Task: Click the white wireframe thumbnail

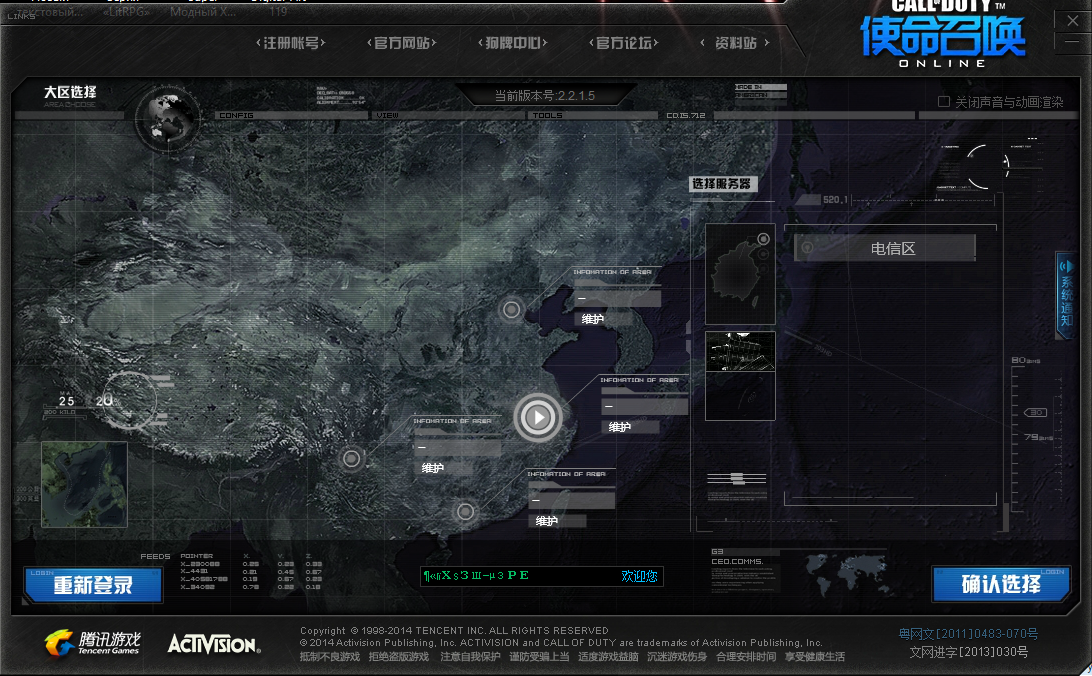Action: [740, 352]
